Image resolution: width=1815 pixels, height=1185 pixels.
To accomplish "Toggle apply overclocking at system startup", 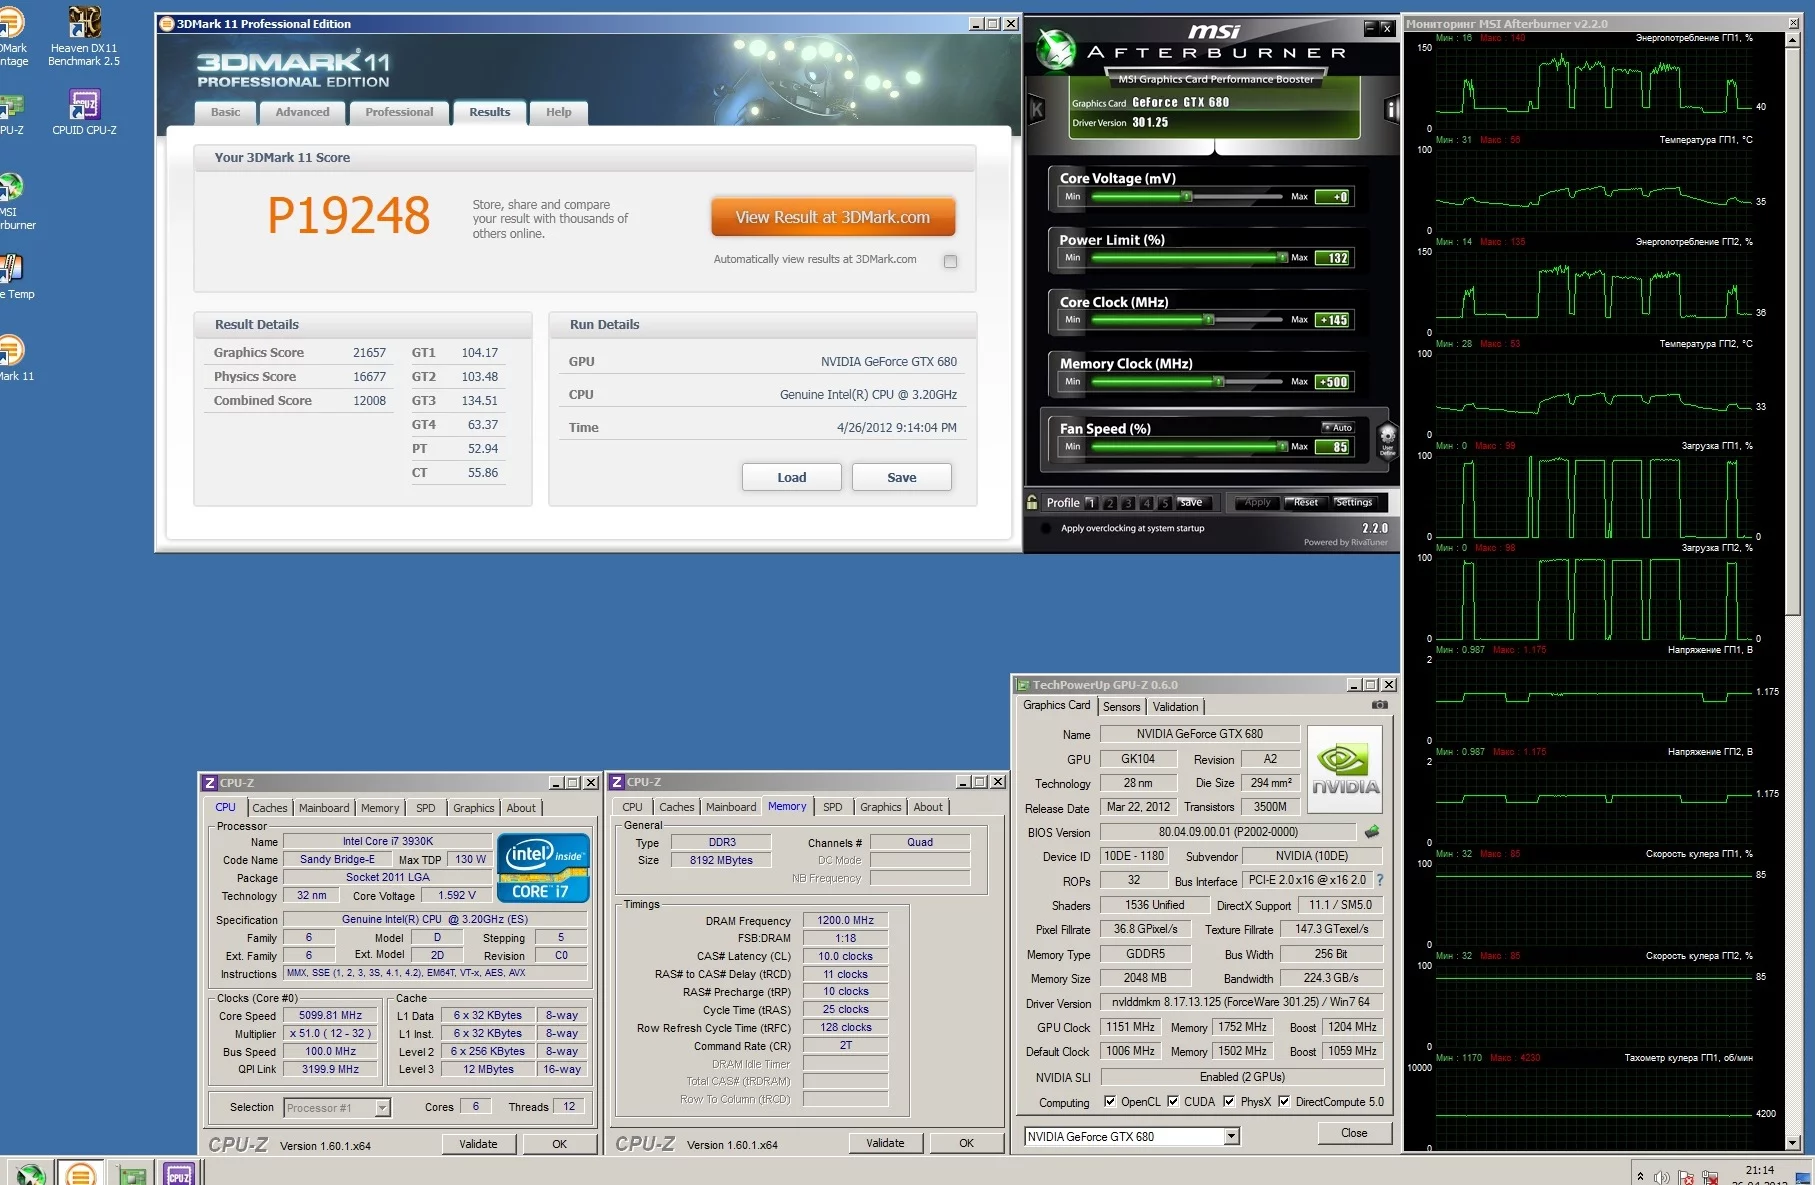I will (1046, 528).
